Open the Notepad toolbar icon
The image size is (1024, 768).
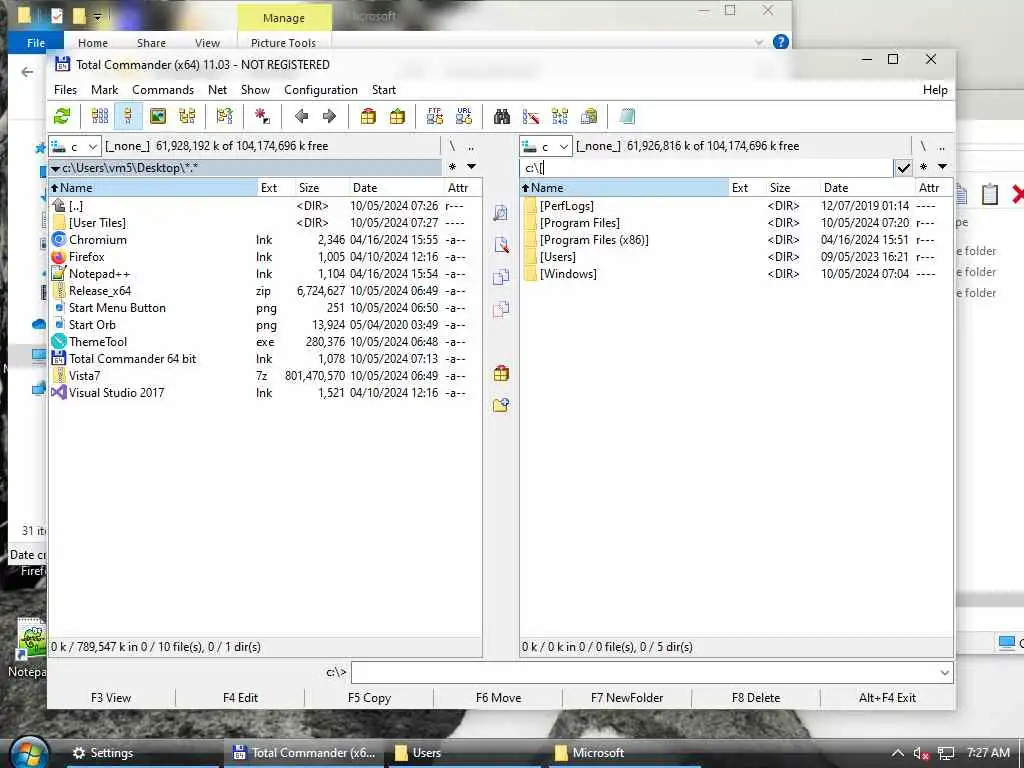pos(627,117)
